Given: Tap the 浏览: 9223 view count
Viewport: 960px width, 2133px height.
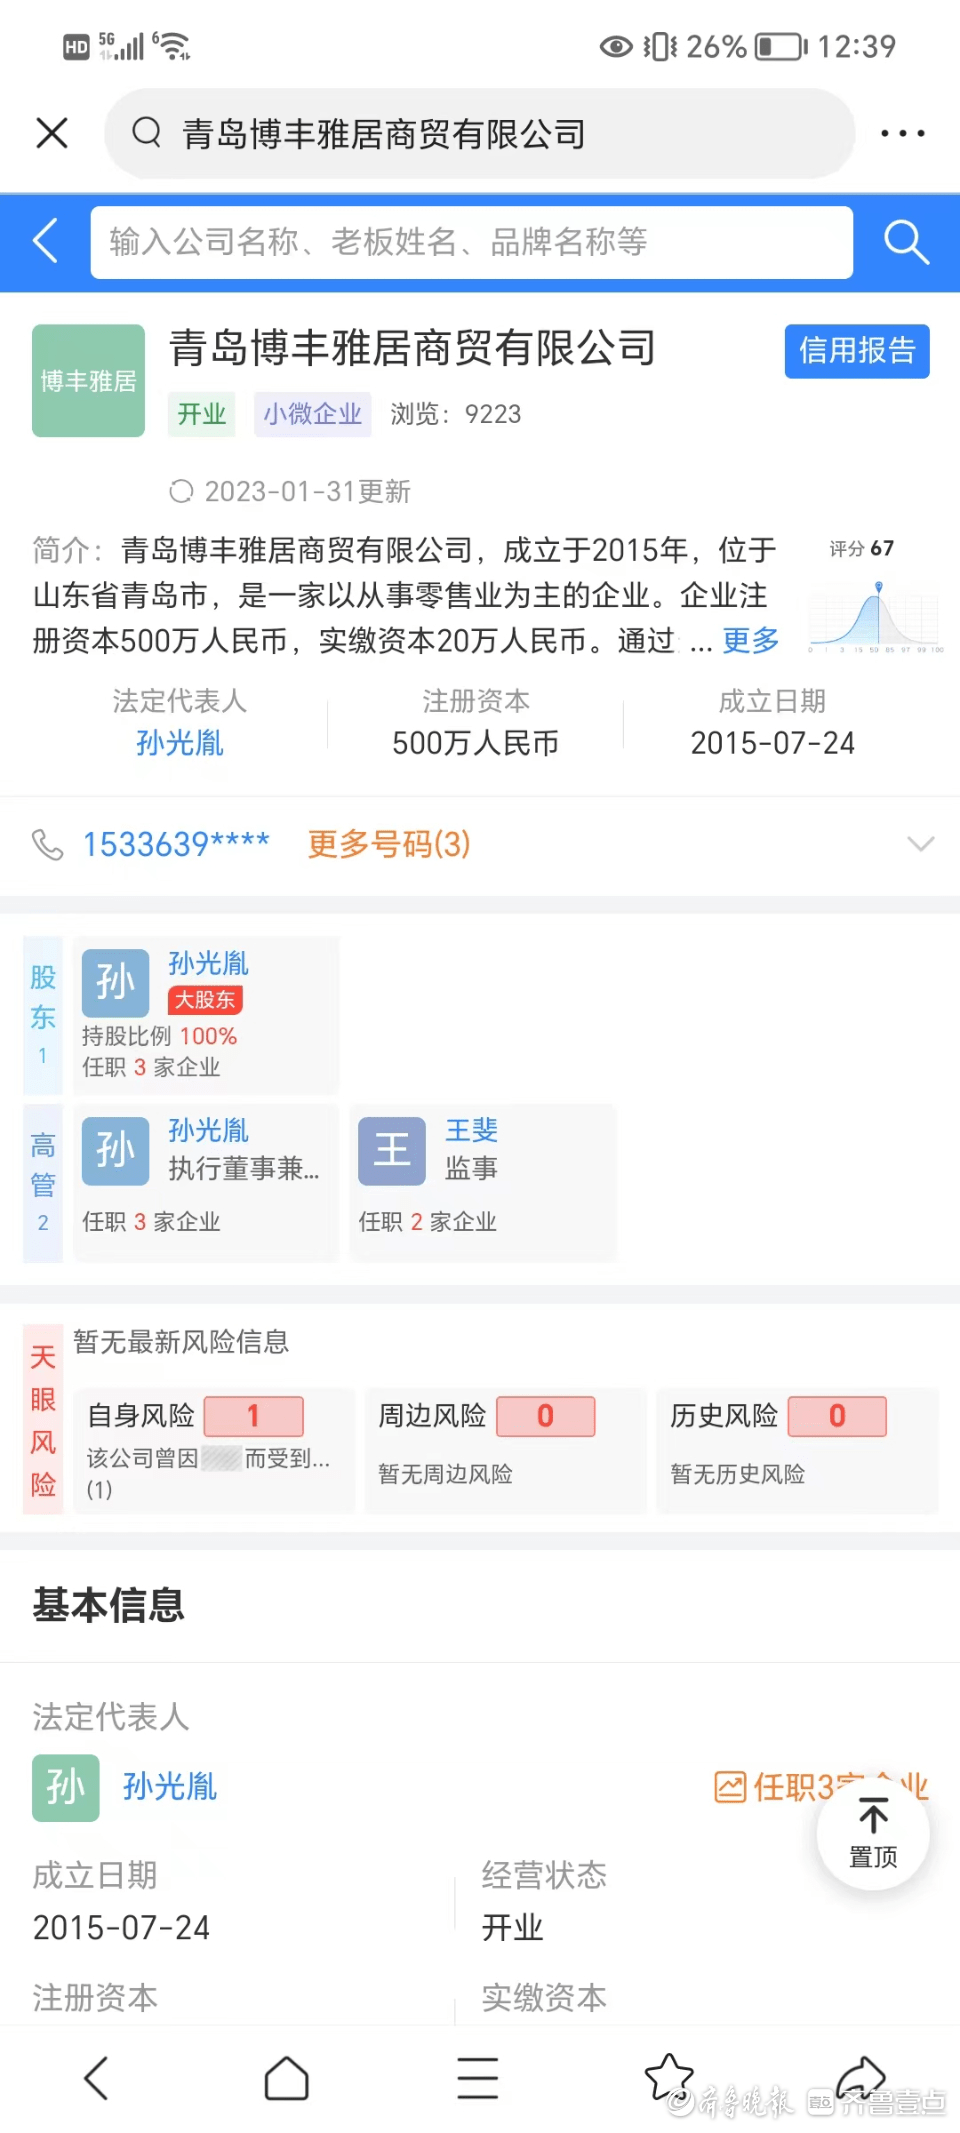Looking at the screenshot, I should 456,414.
